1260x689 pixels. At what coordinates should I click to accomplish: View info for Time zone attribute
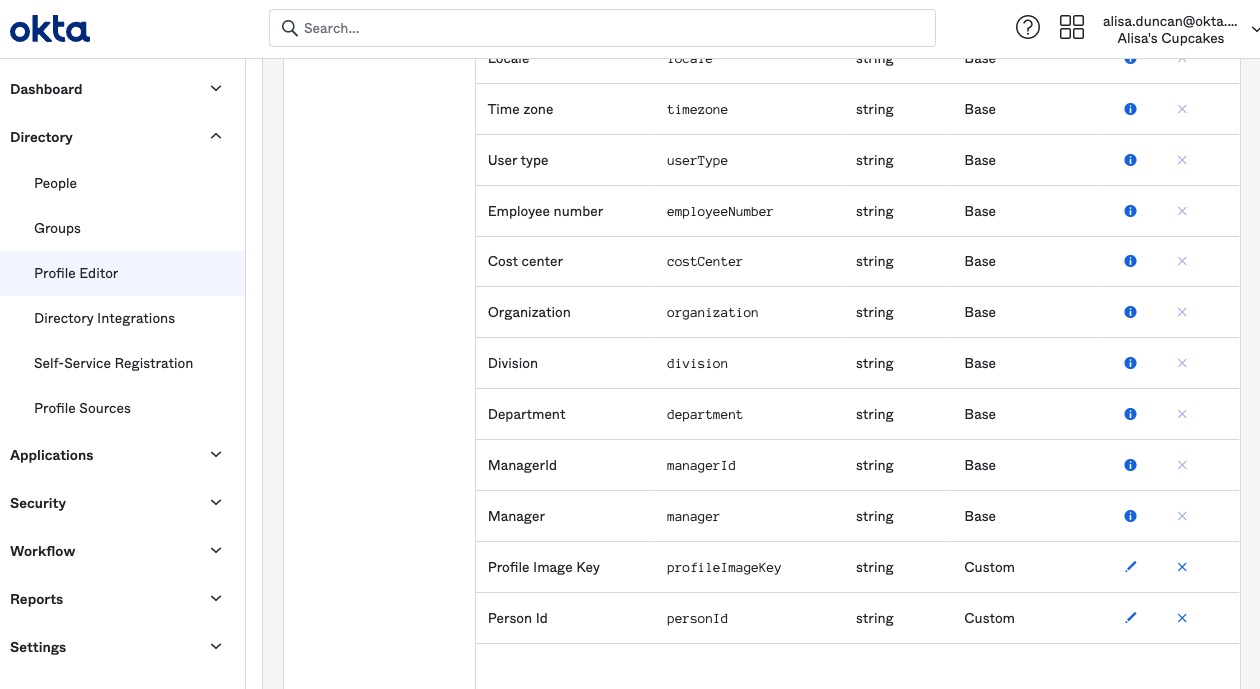point(1130,110)
